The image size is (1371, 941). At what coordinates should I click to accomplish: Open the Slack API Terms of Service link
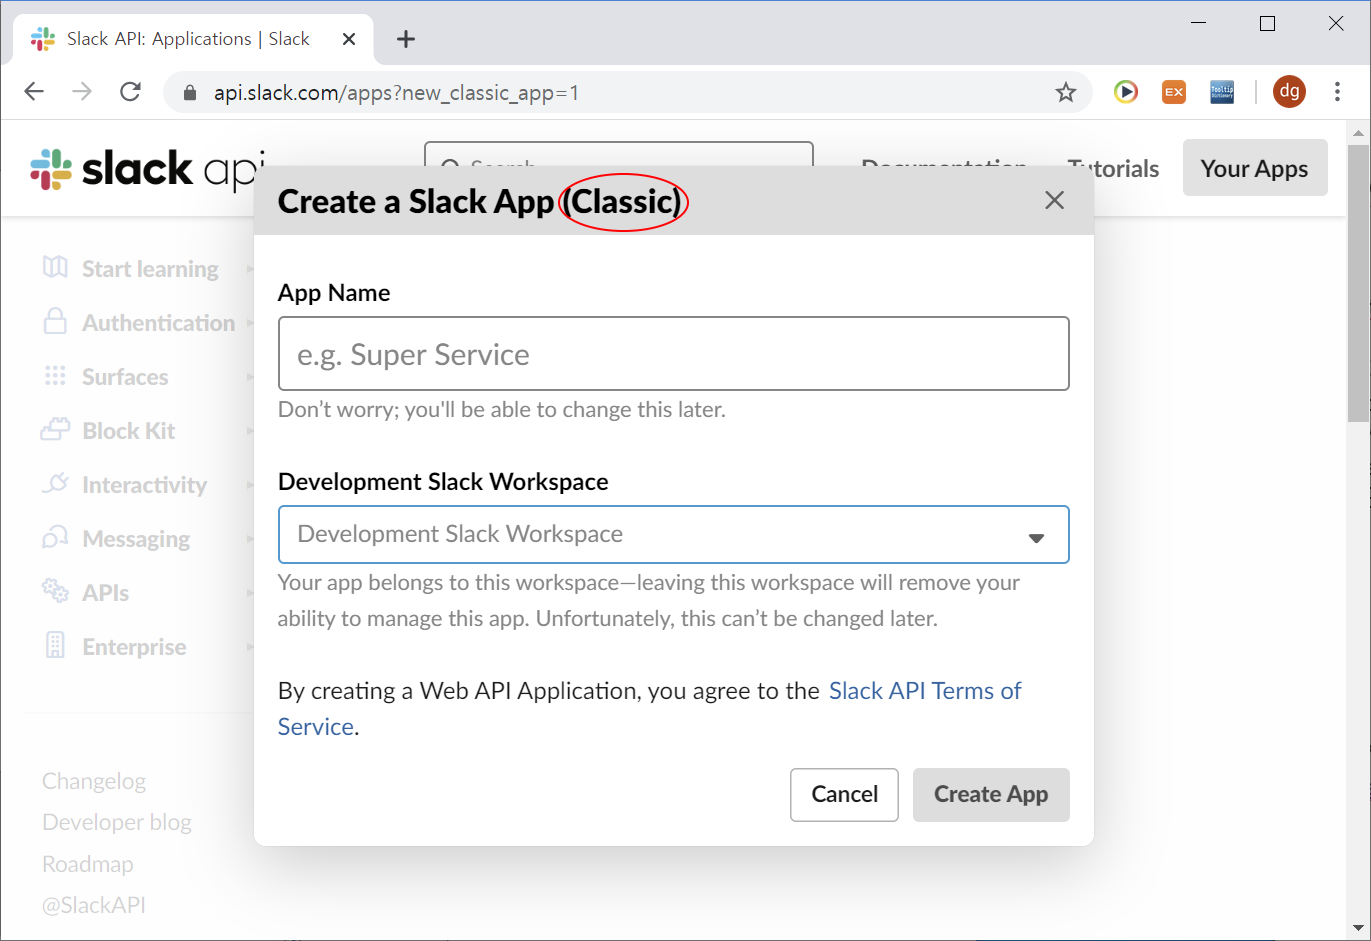point(925,691)
